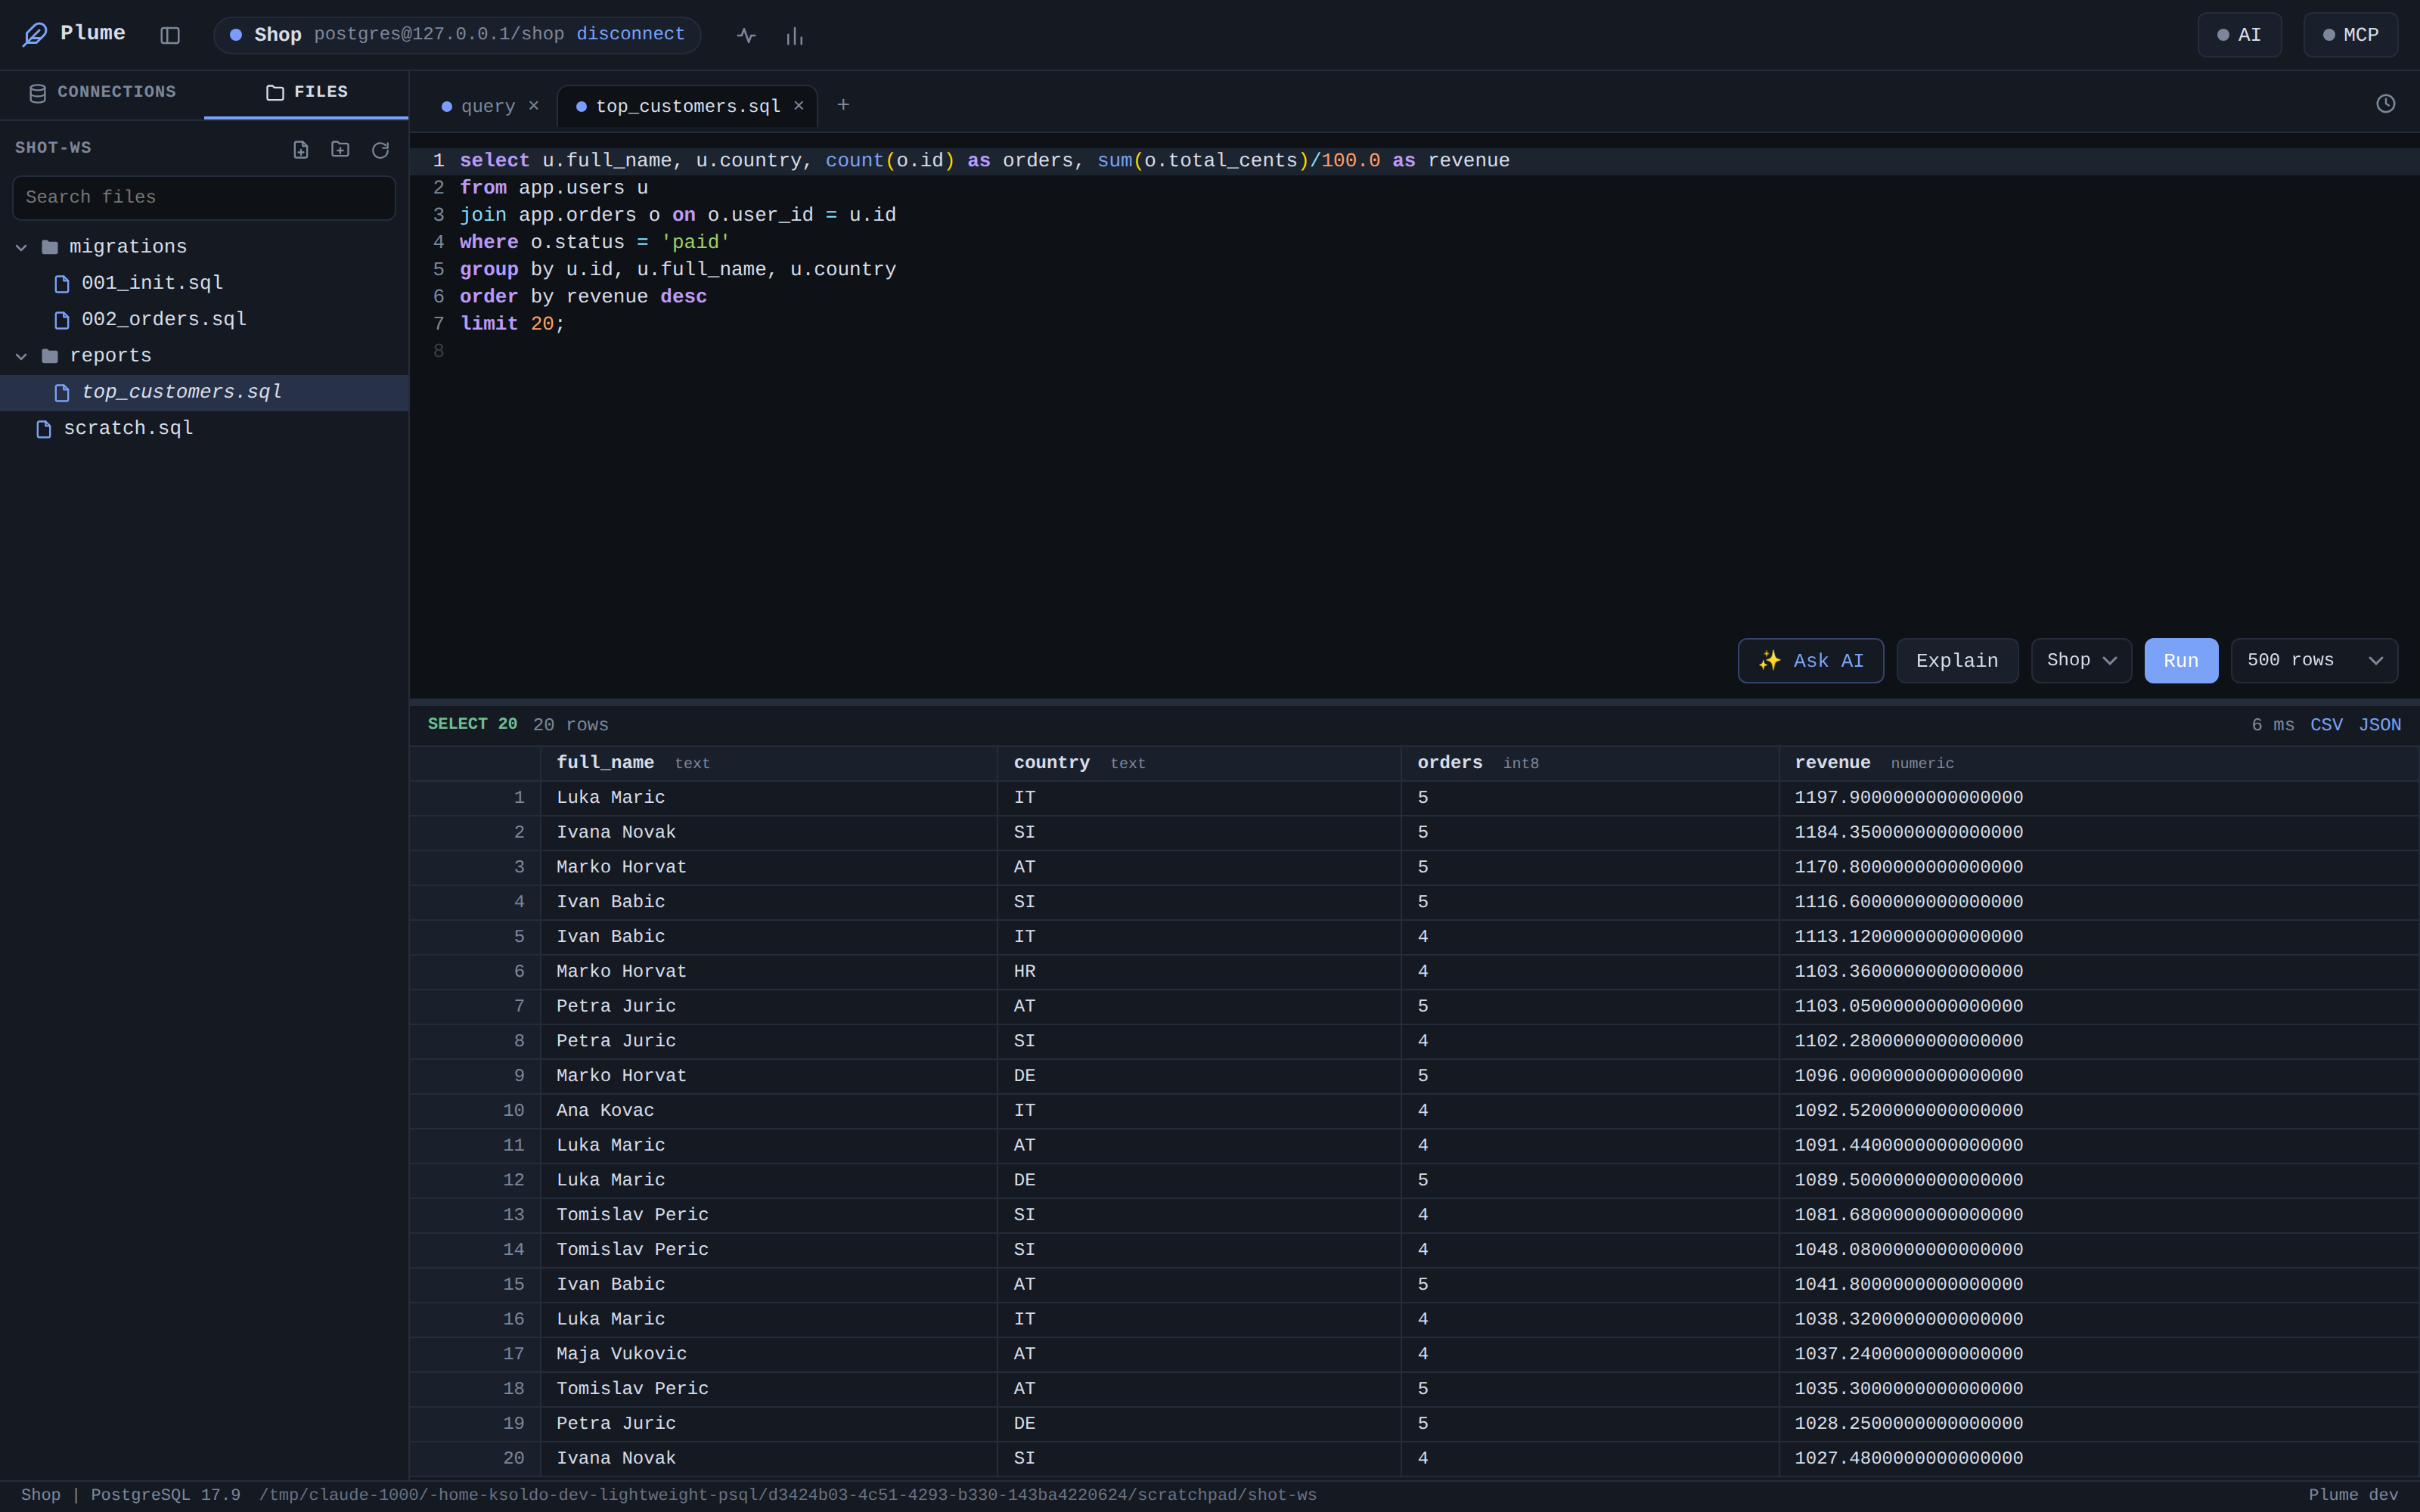Click the 001_init.sql file icon
2420x1512 pixels.
coord(62,284)
